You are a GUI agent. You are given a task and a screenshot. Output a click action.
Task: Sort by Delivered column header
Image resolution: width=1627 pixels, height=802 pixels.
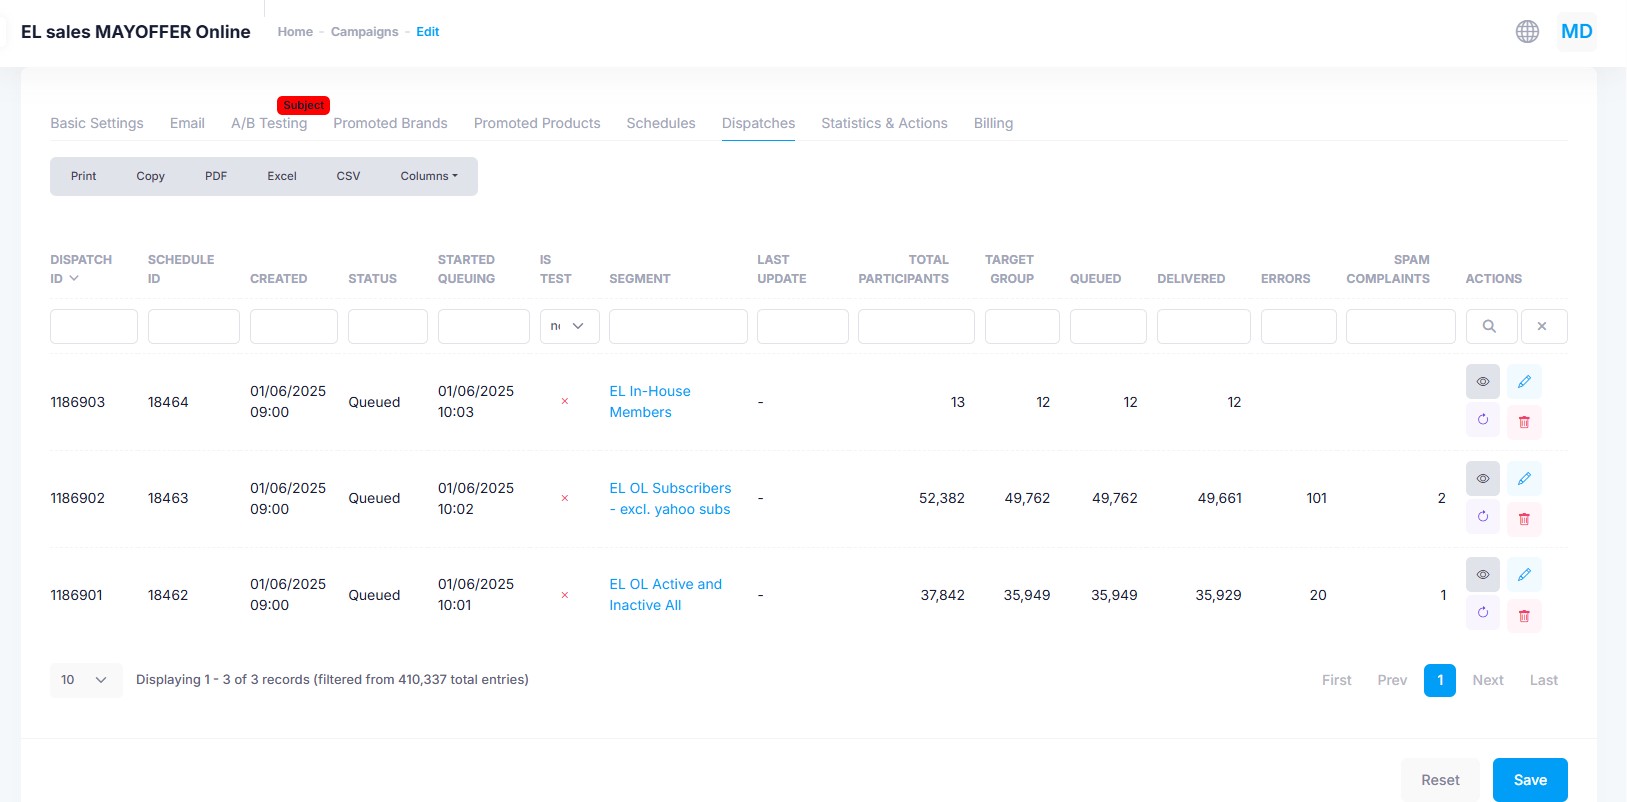(x=1191, y=279)
